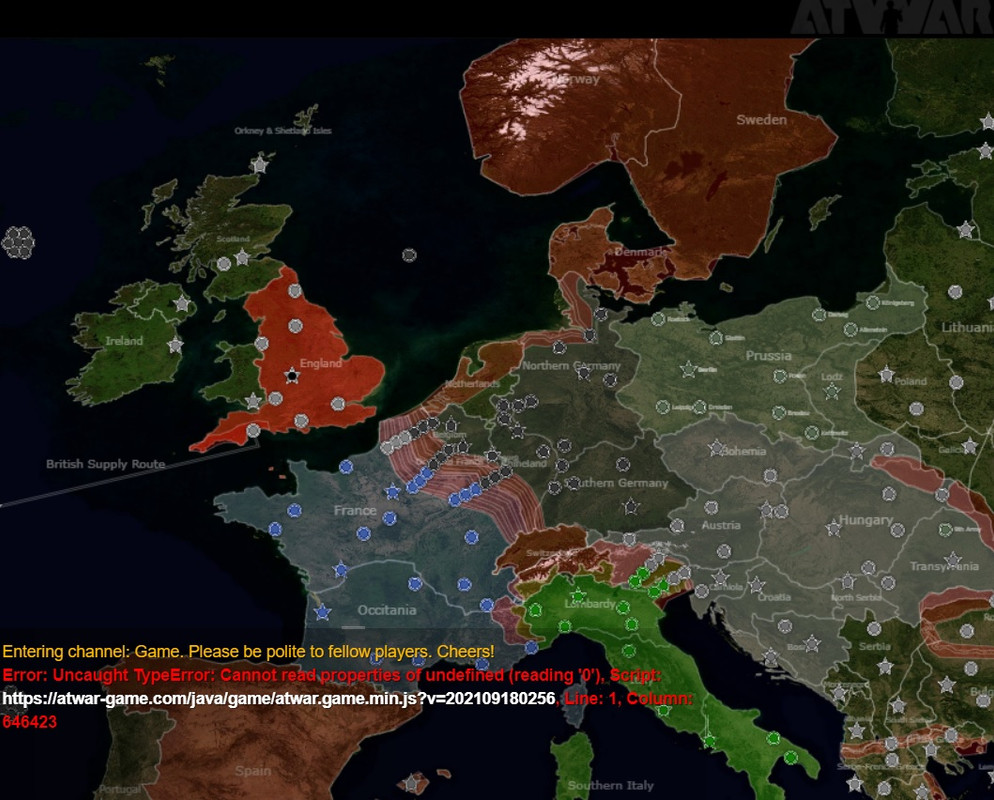Select the Leipzig city marker
This screenshot has height=800, width=994.
(662, 406)
